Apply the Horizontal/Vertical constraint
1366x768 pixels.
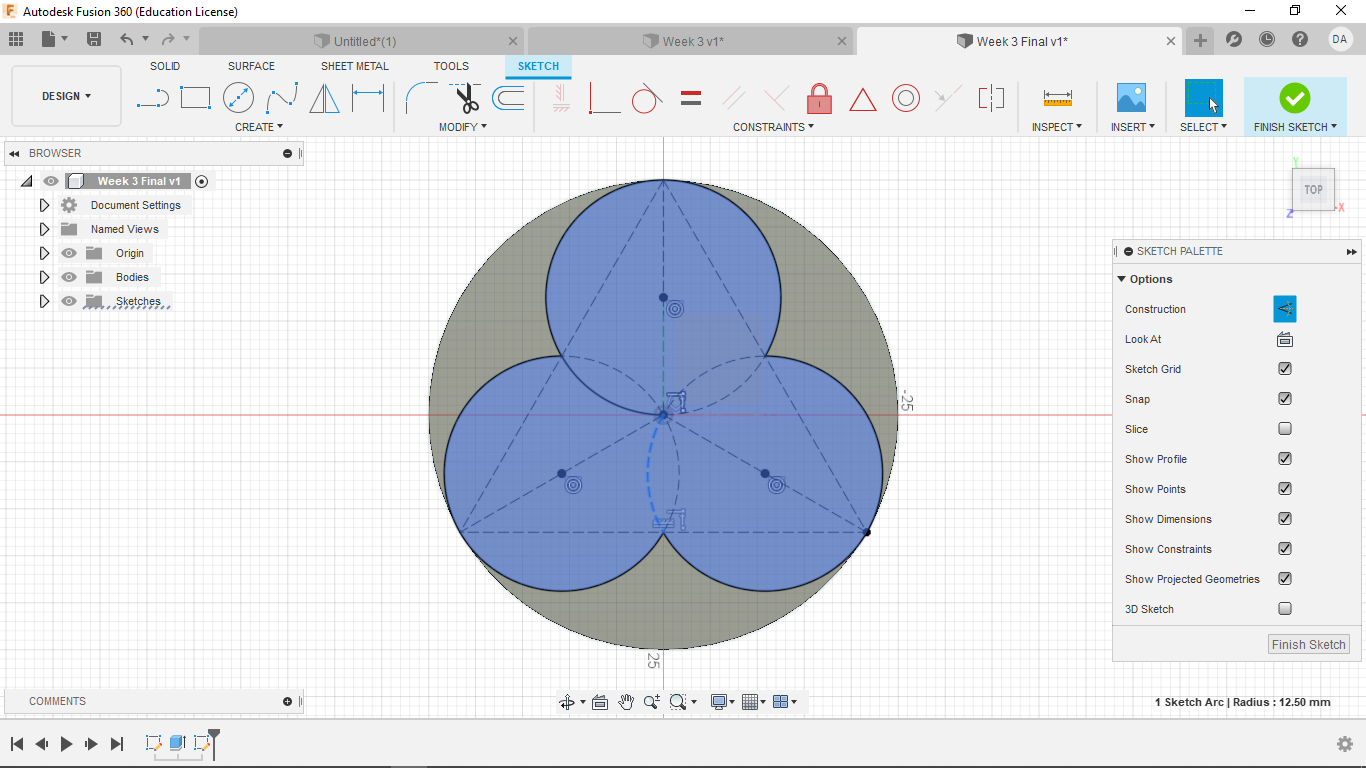coord(561,98)
